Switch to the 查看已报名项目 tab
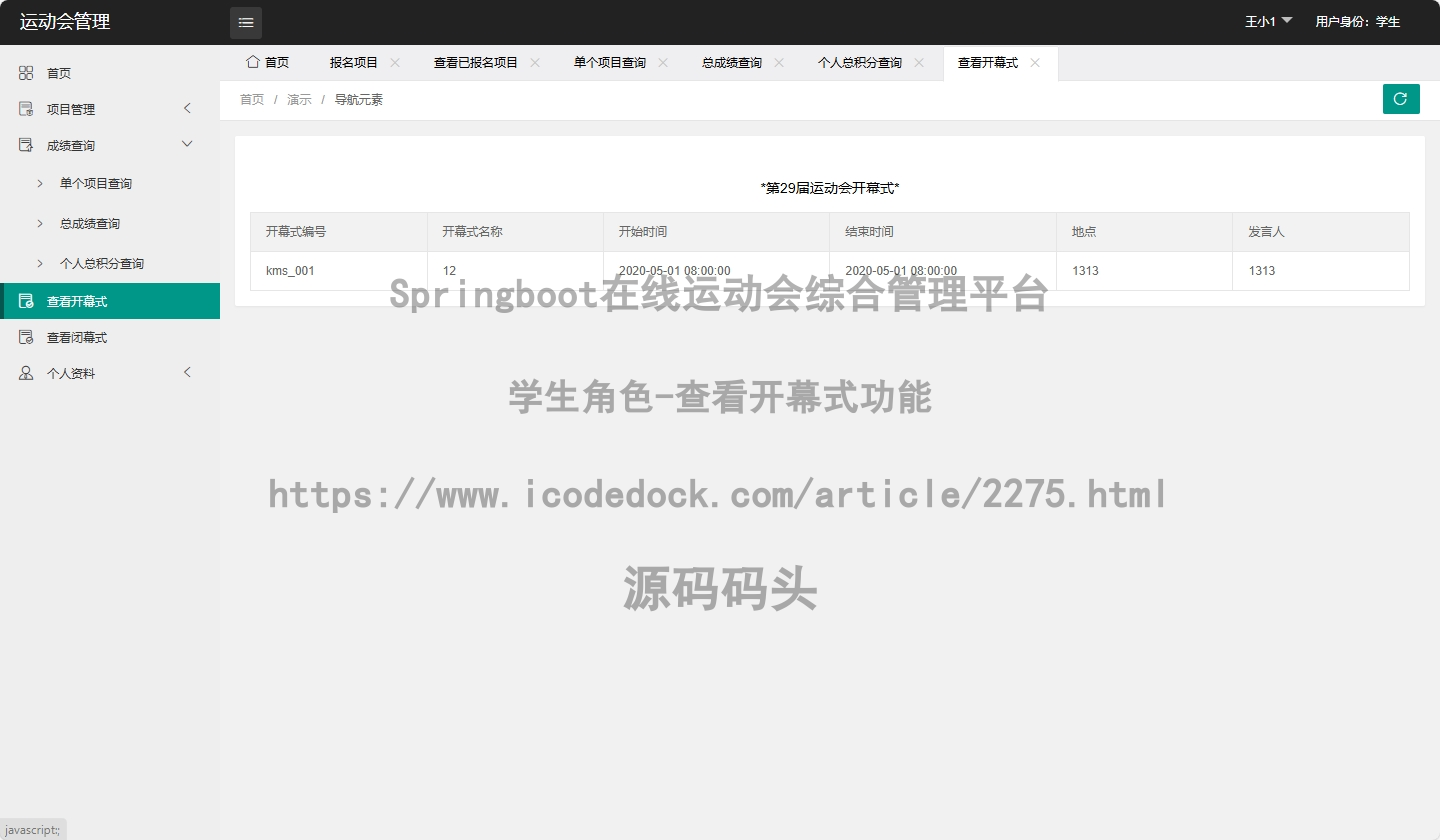The width and height of the screenshot is (1440, 840). pos(476,63)
